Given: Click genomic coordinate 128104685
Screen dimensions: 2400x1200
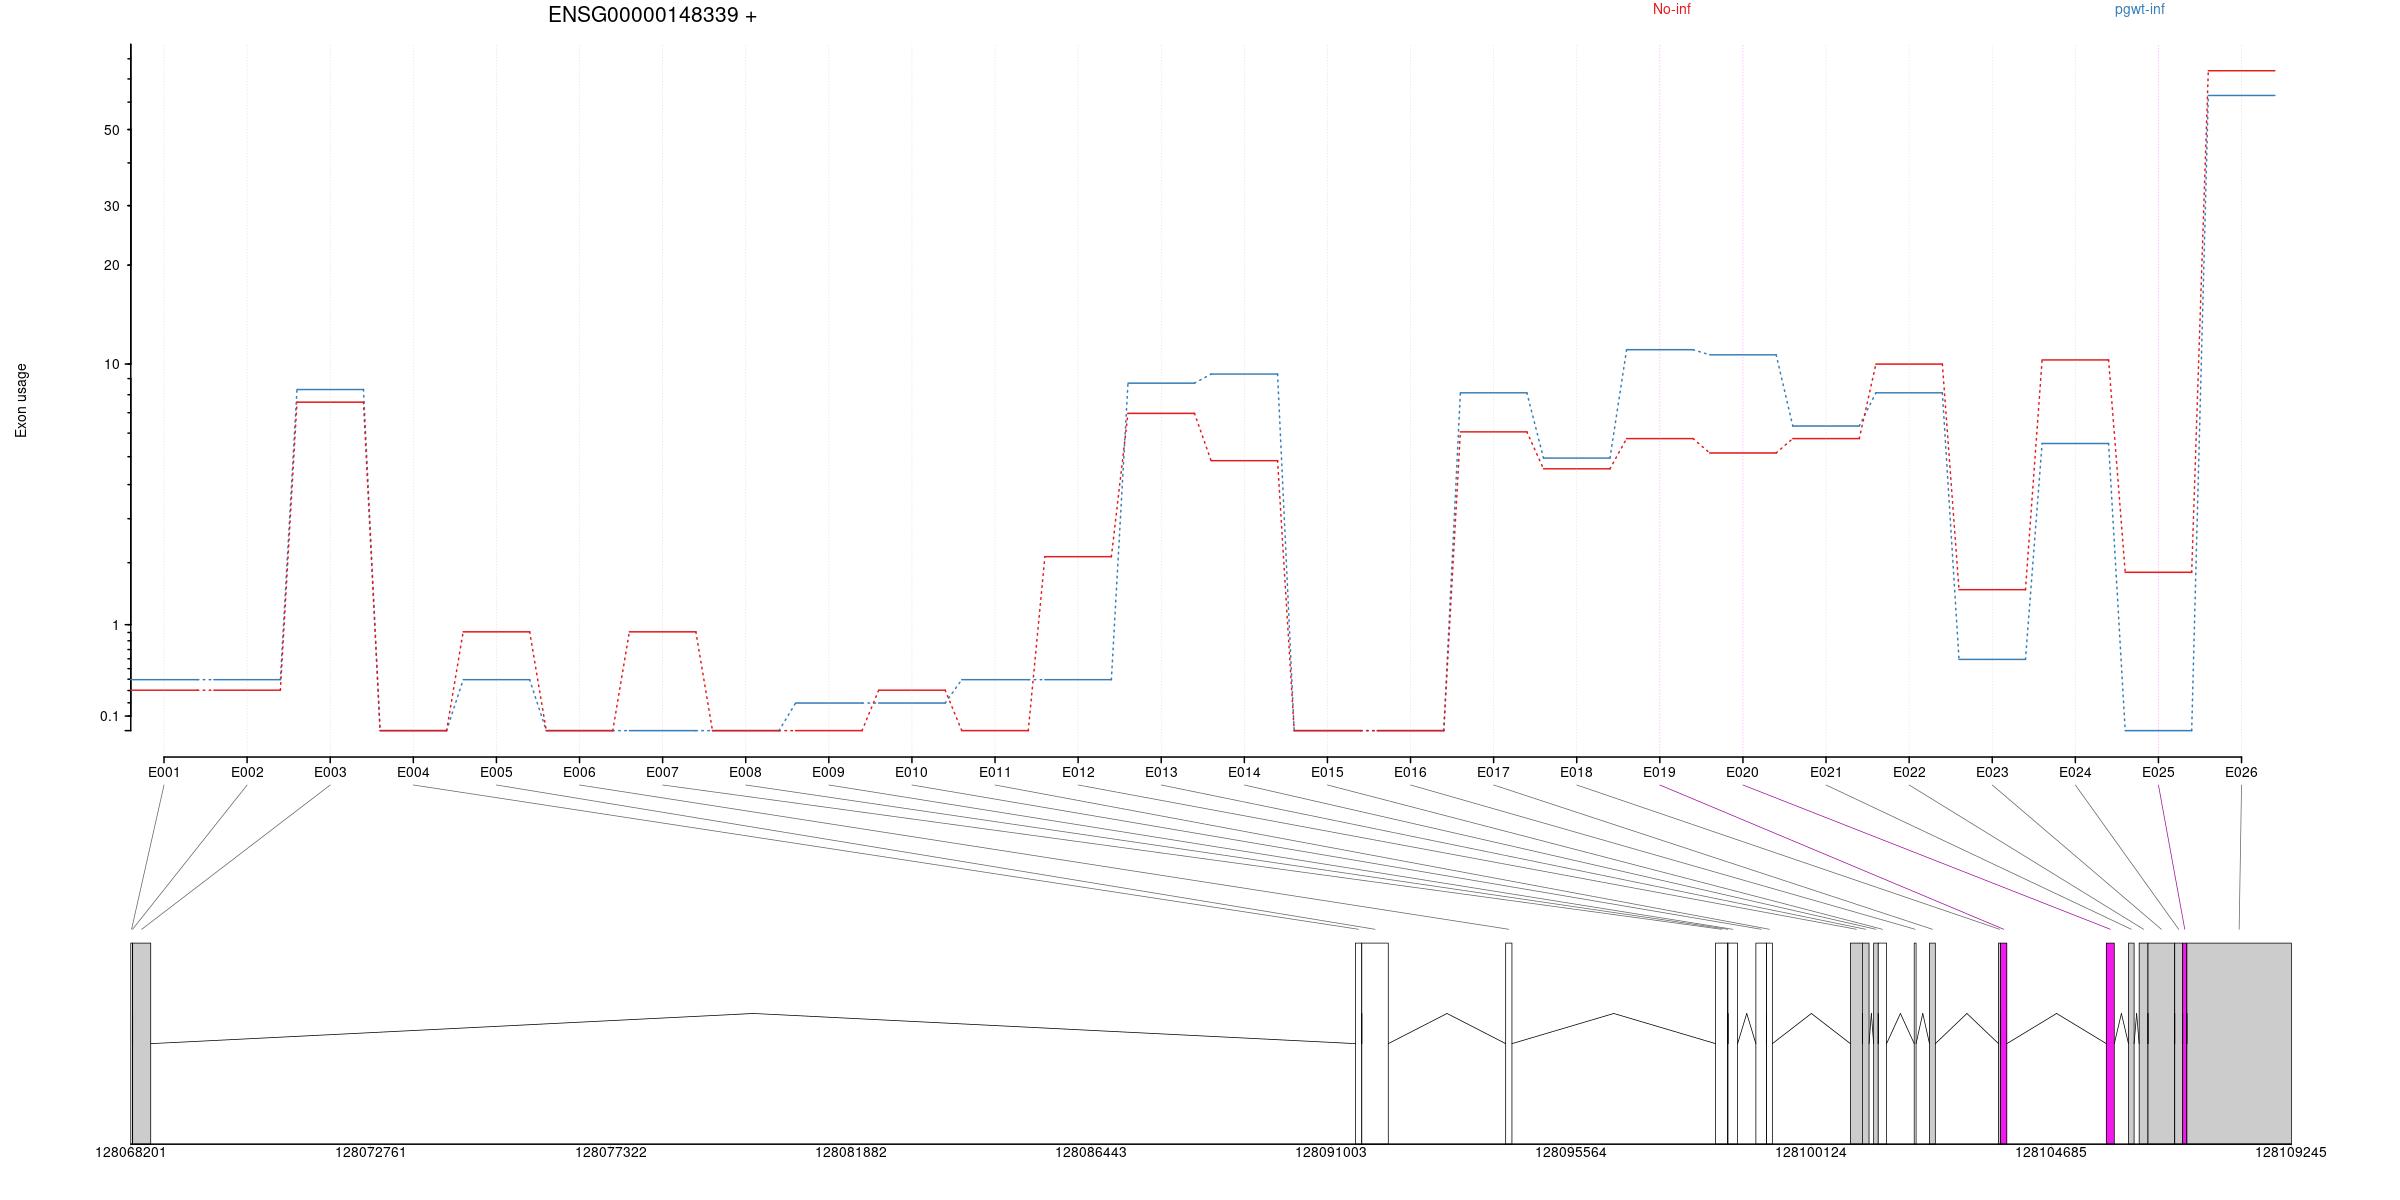Looking at the screenshot, I should (x=2051, y=1153).
